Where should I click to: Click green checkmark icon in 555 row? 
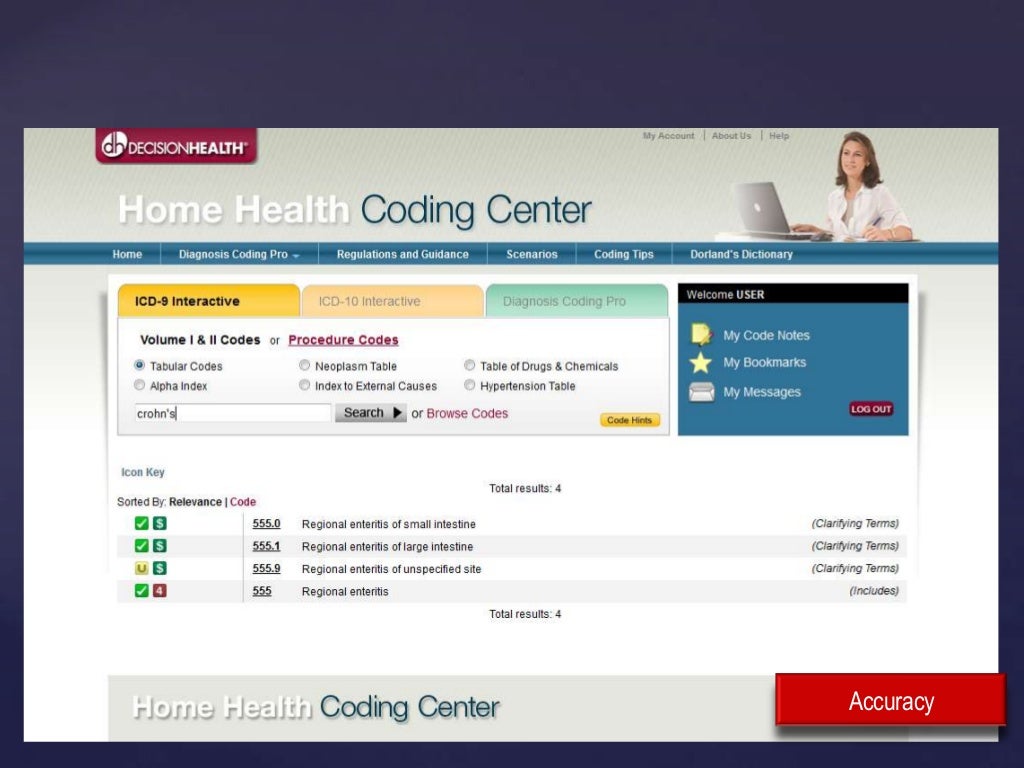pos(141,590)
